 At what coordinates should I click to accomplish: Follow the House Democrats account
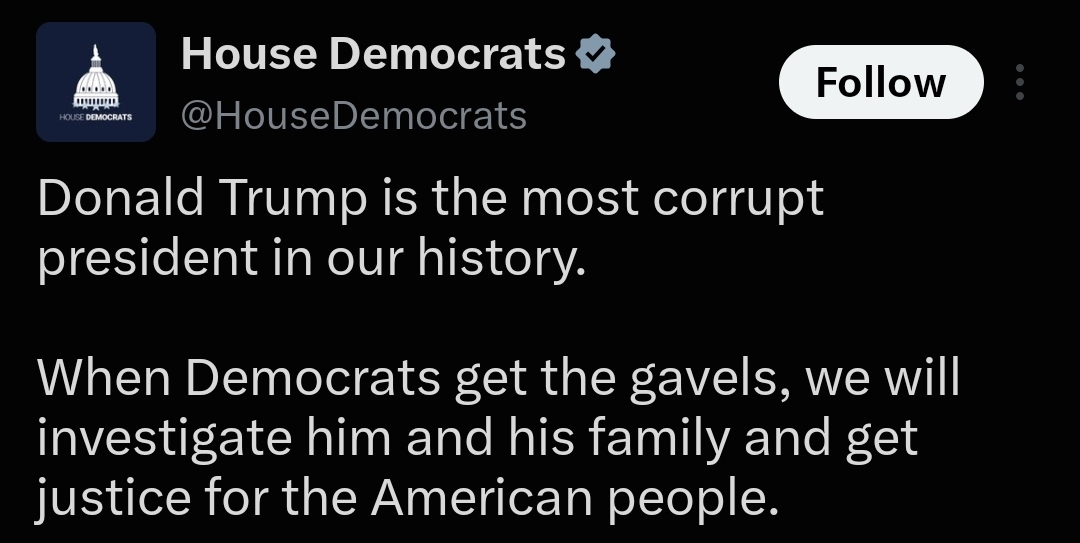(x=881, y=82)
